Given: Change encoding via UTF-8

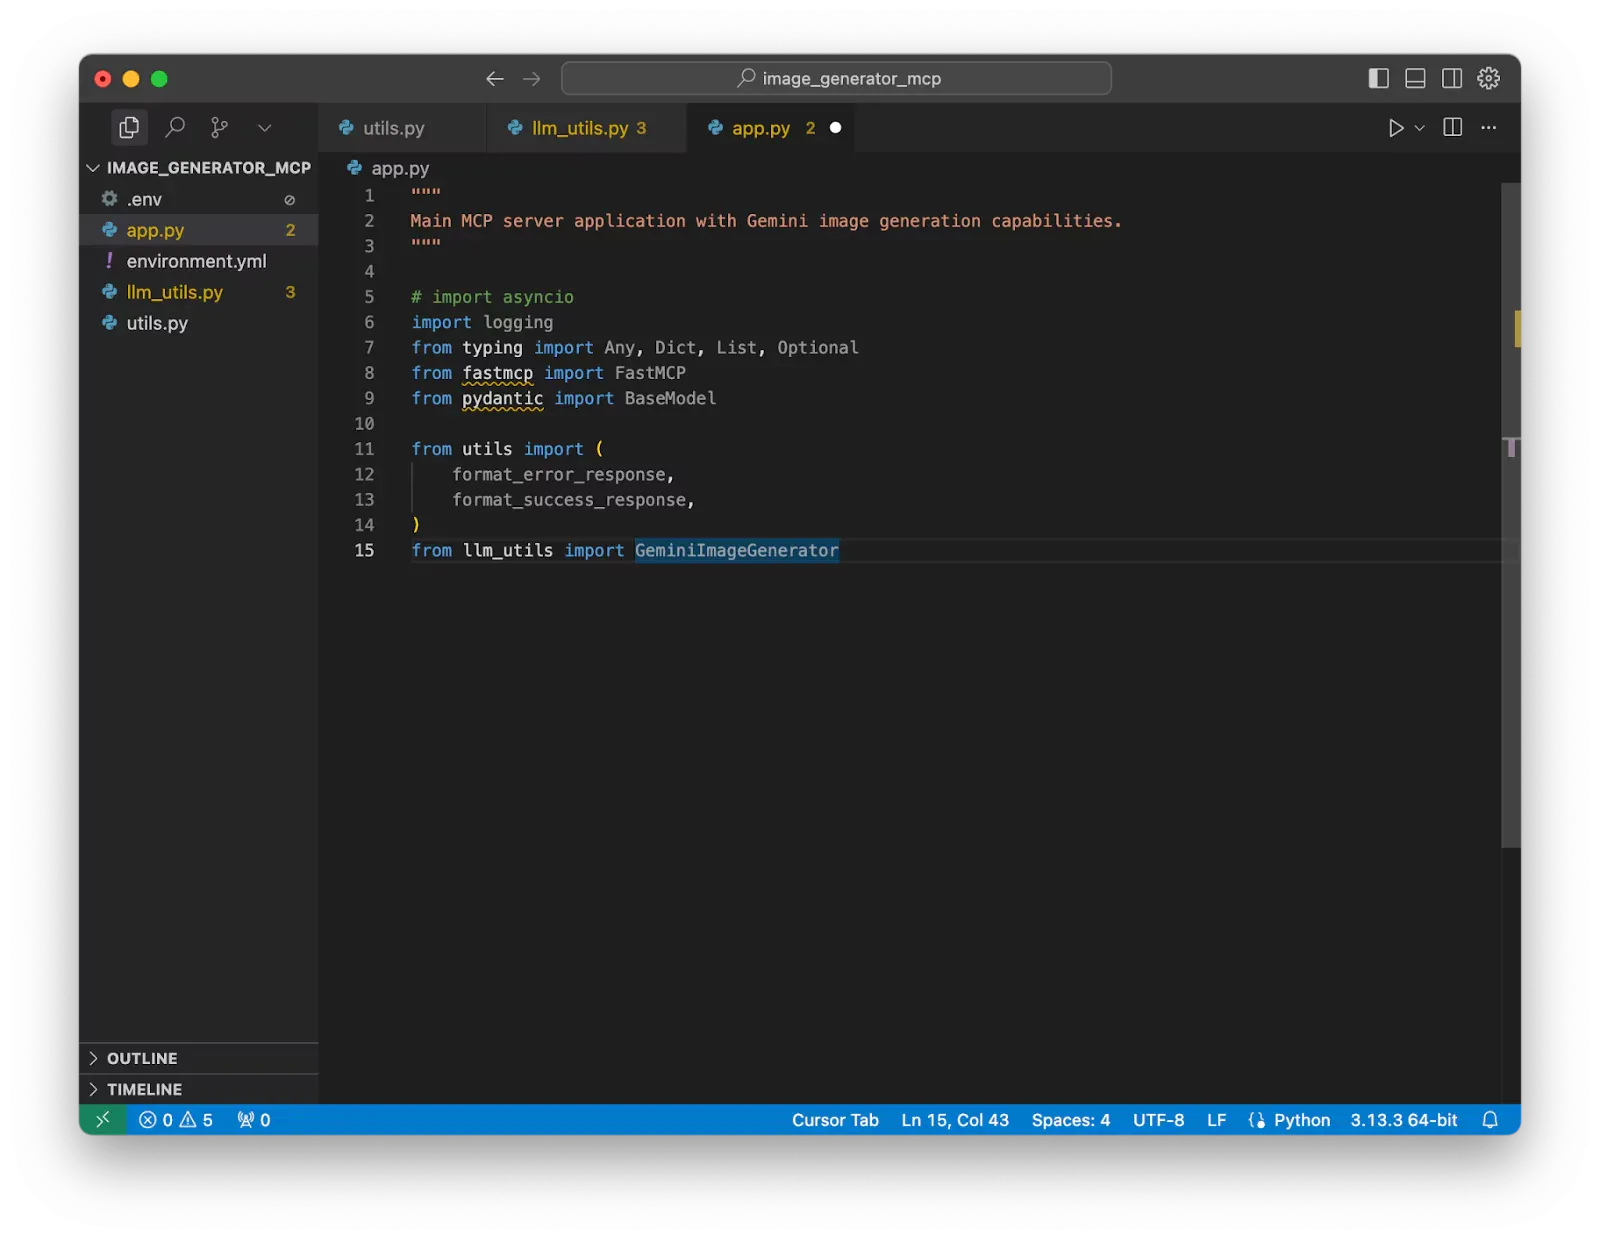Looking at the screenshot, I should point(1158,1120).
